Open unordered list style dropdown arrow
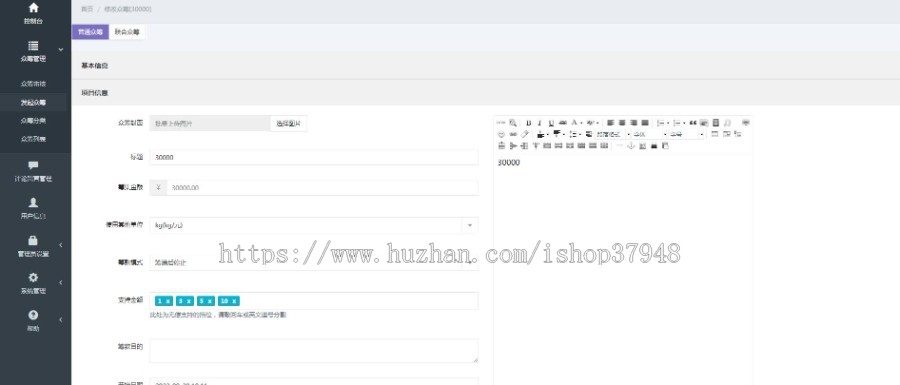 684,123
